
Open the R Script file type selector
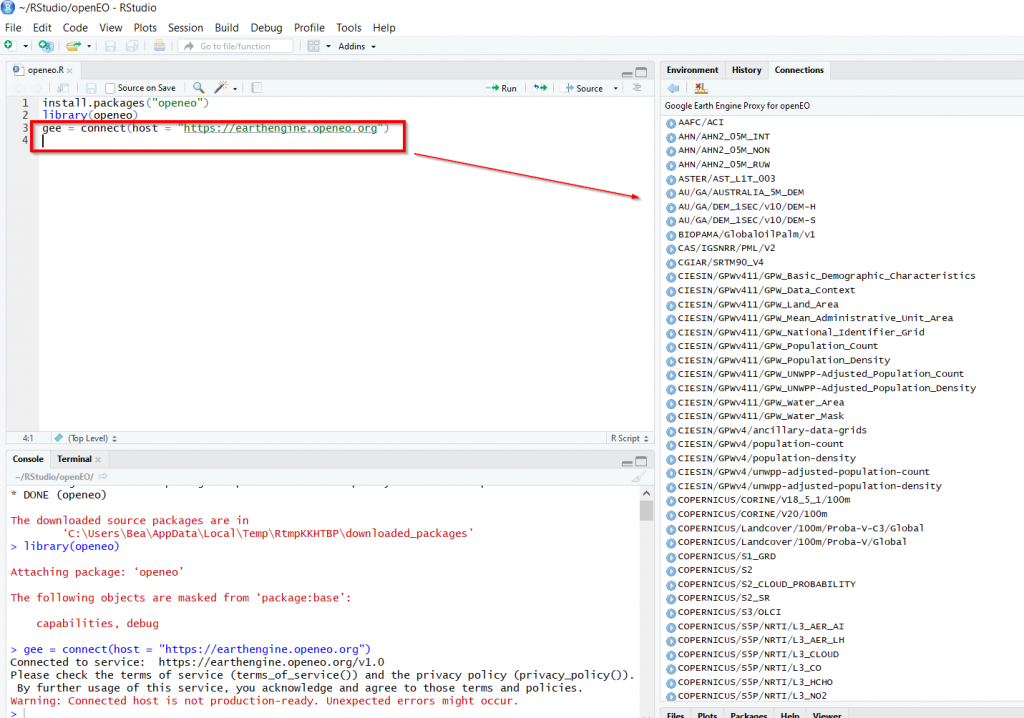[x=628, y=438]
